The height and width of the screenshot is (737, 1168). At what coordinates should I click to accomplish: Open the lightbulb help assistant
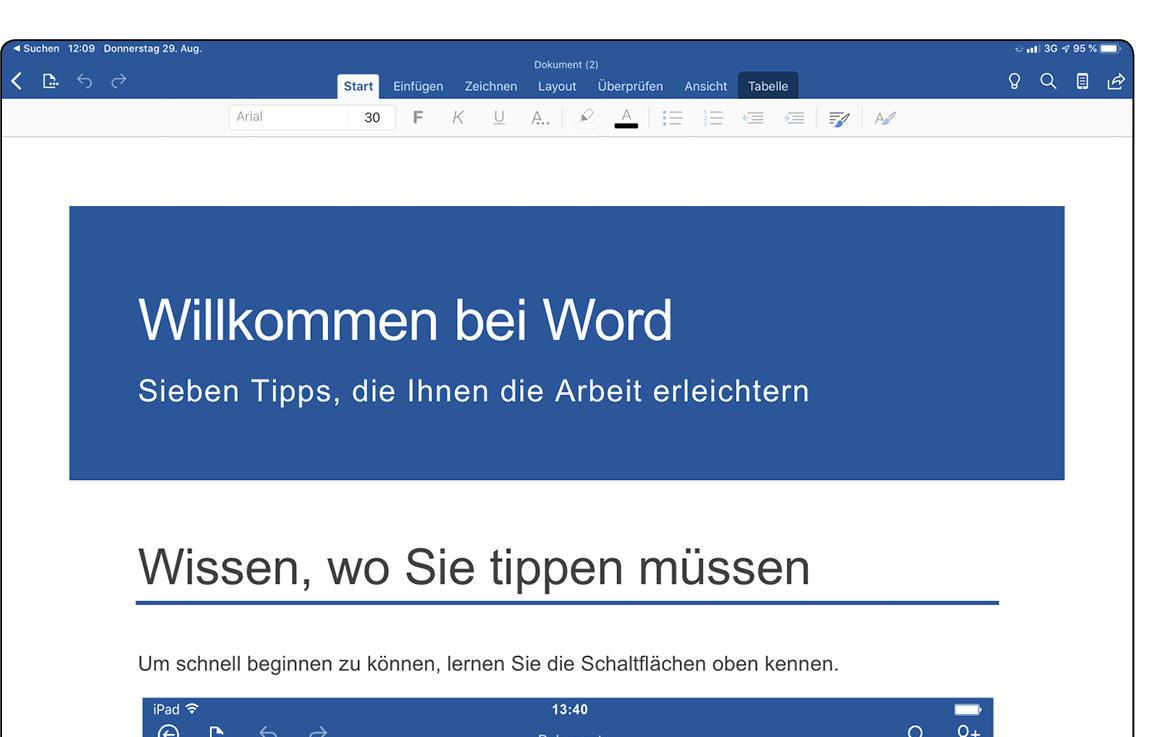(x=1014, y=81)
